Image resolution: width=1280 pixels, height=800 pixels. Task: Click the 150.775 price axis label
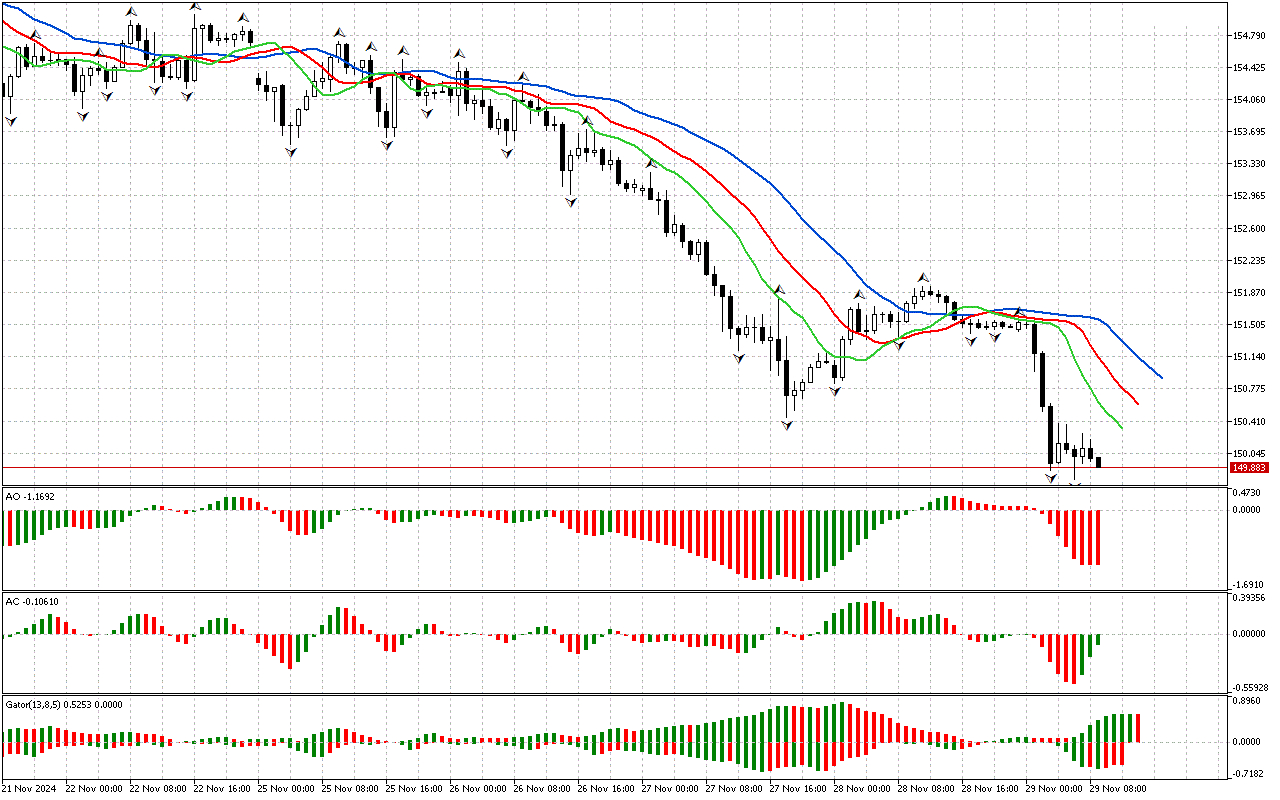(1251, 388)
